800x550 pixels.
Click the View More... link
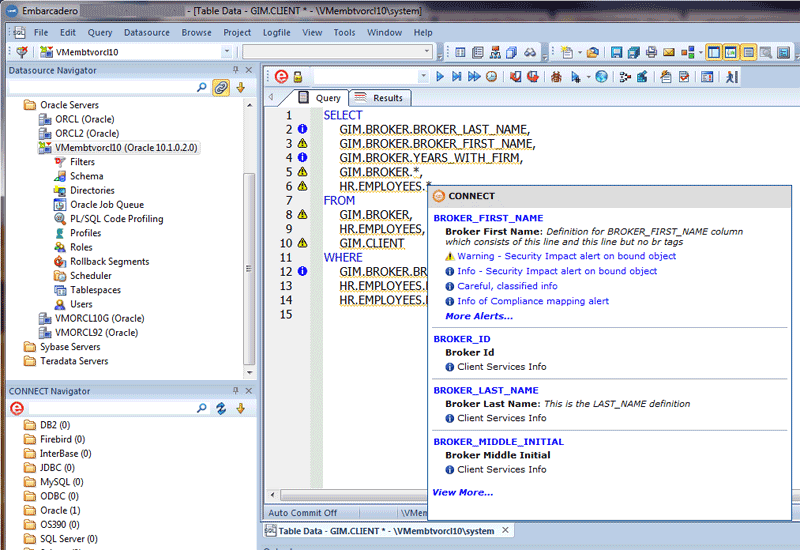(x=463, y=492)
